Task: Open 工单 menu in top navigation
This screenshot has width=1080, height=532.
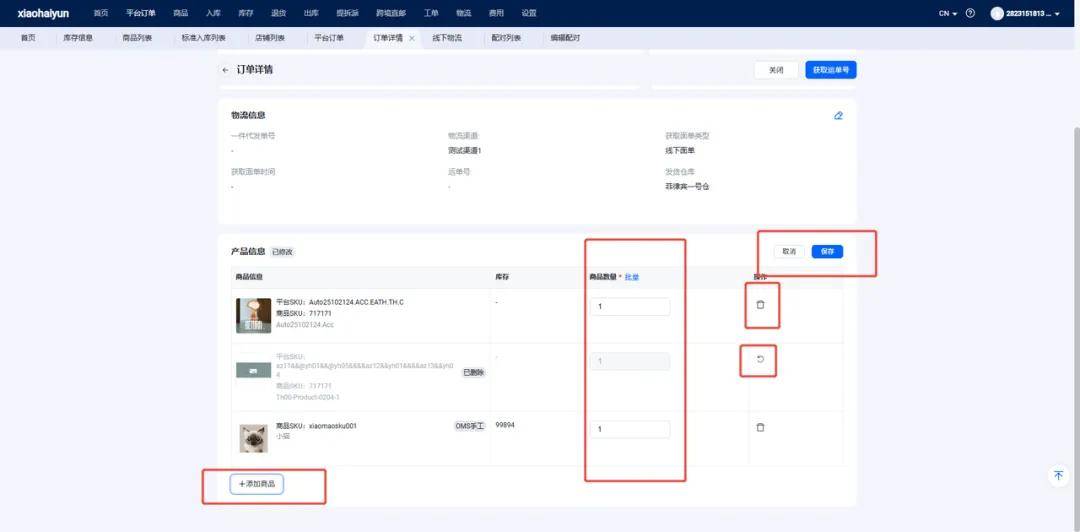Action: tap(431, 13)
